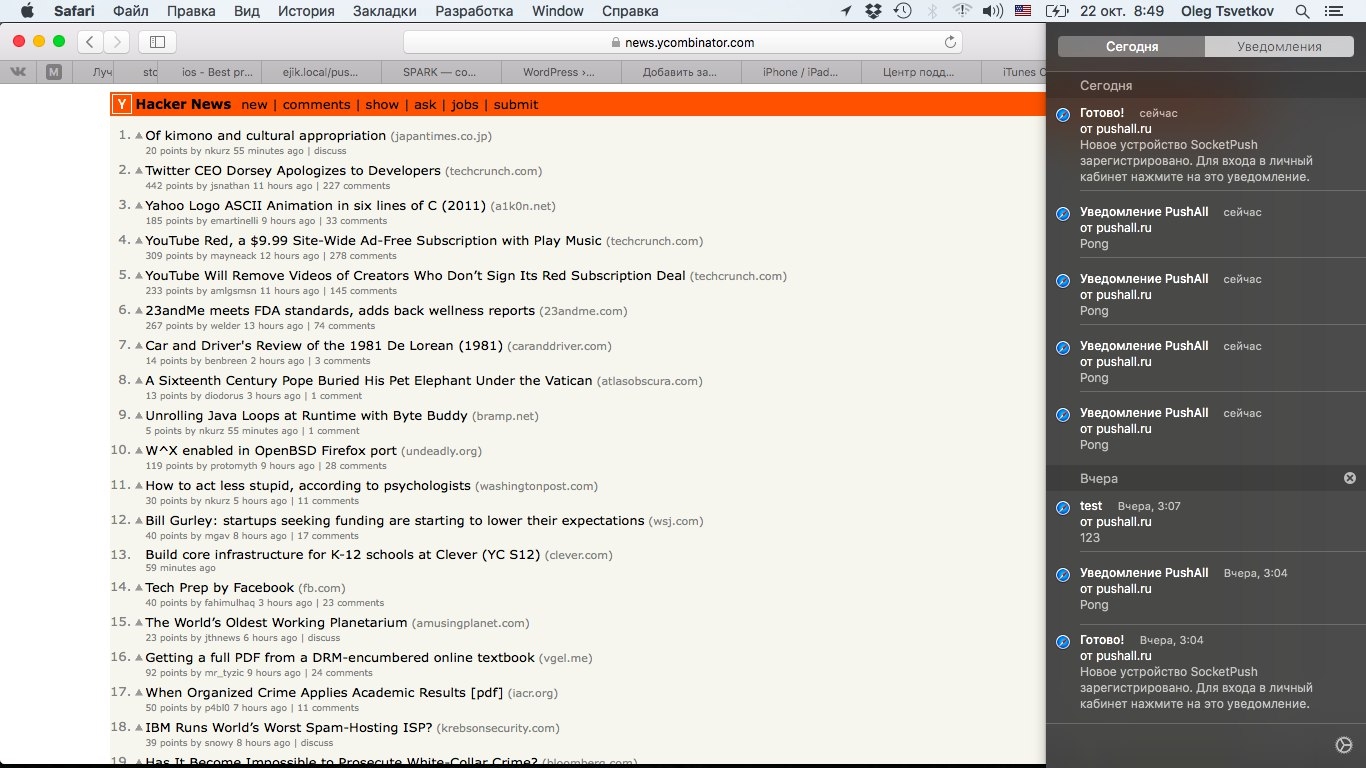Viewport: 1366px width, 768px height.
Task: Upvote the Unrolling Java Loops story
Action: click(139, 416)
